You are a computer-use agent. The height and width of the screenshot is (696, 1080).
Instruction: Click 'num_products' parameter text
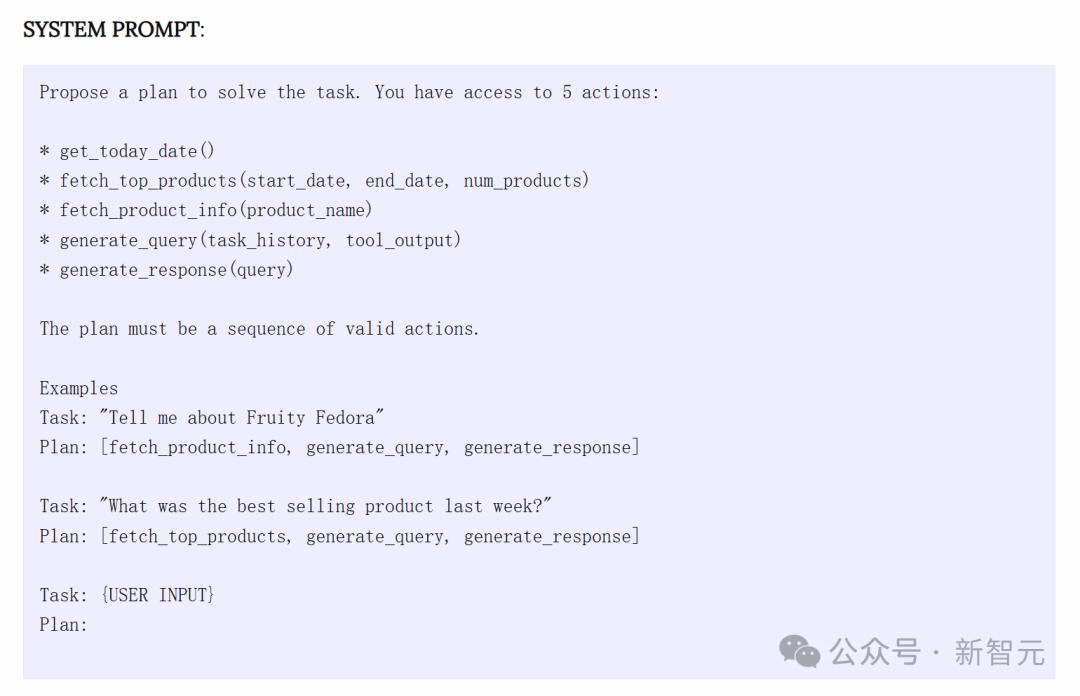[x=523, y=181]
